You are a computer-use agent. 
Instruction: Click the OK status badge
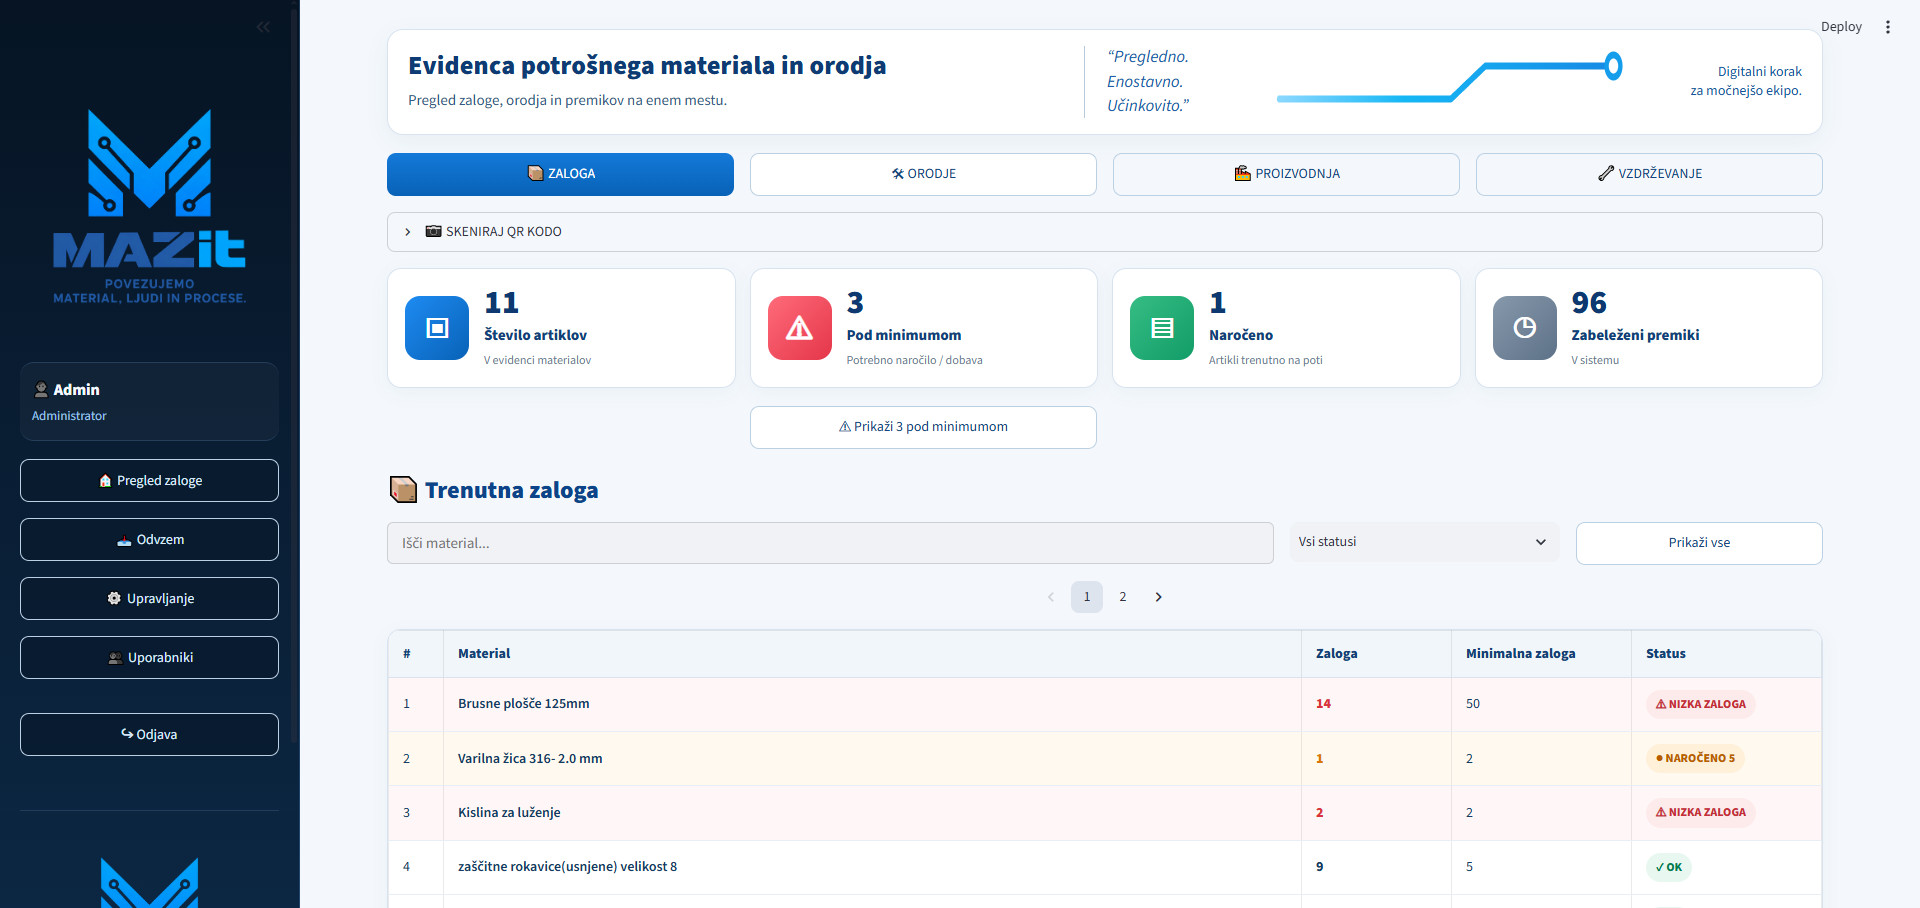1668,867
